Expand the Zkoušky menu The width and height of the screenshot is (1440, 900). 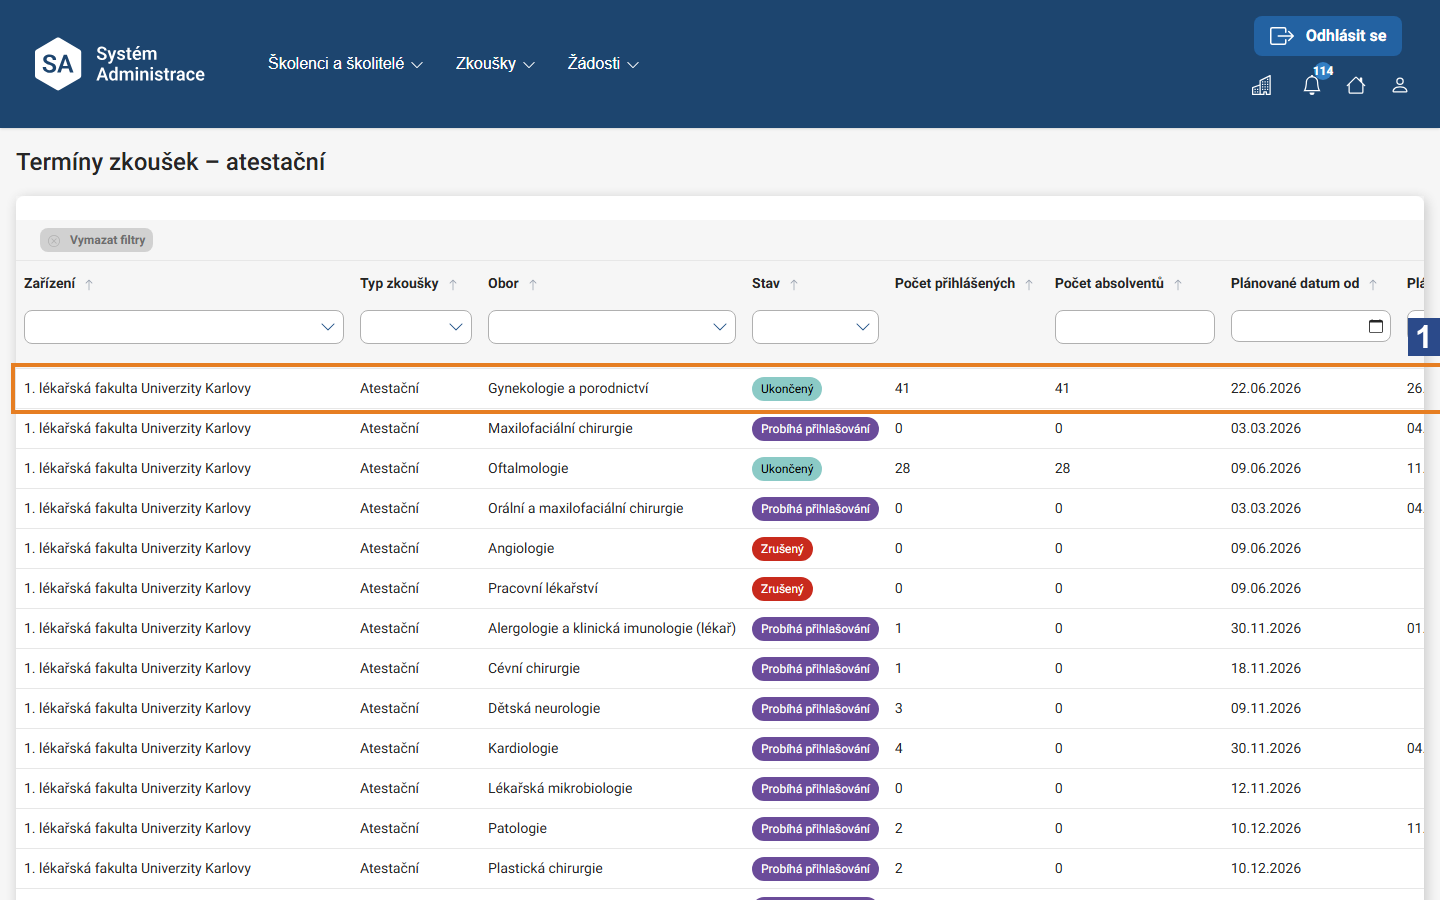[x=495, y=63]
